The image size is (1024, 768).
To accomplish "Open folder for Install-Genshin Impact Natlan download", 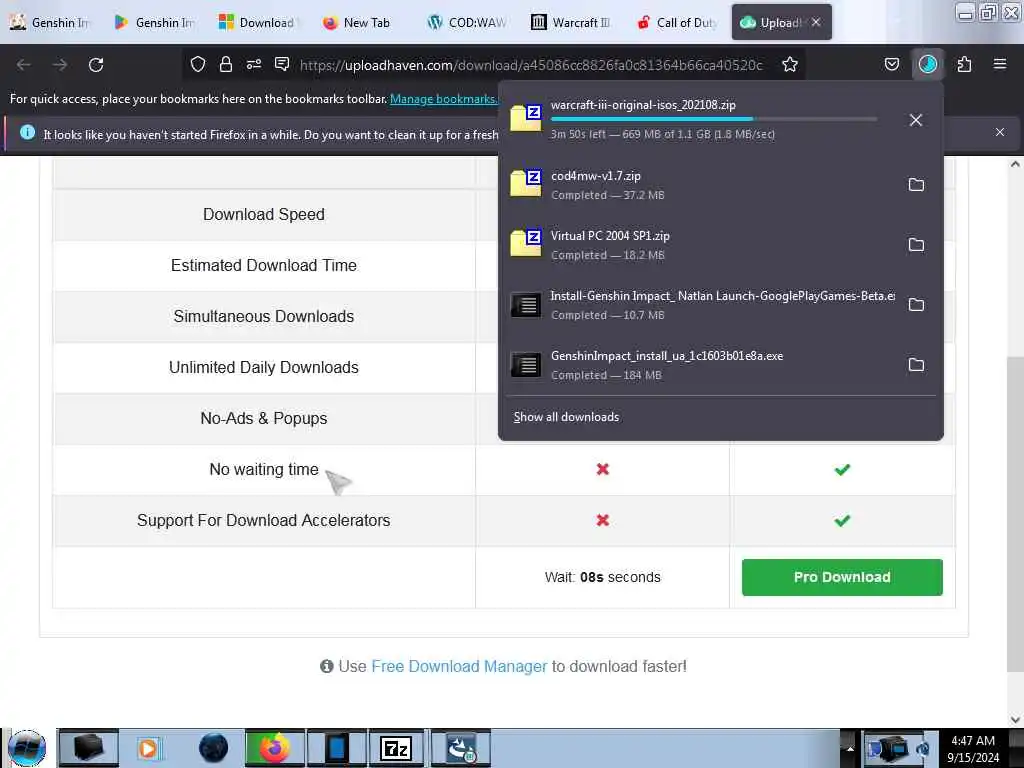I will pyautogui.click(x=916, y=305).
